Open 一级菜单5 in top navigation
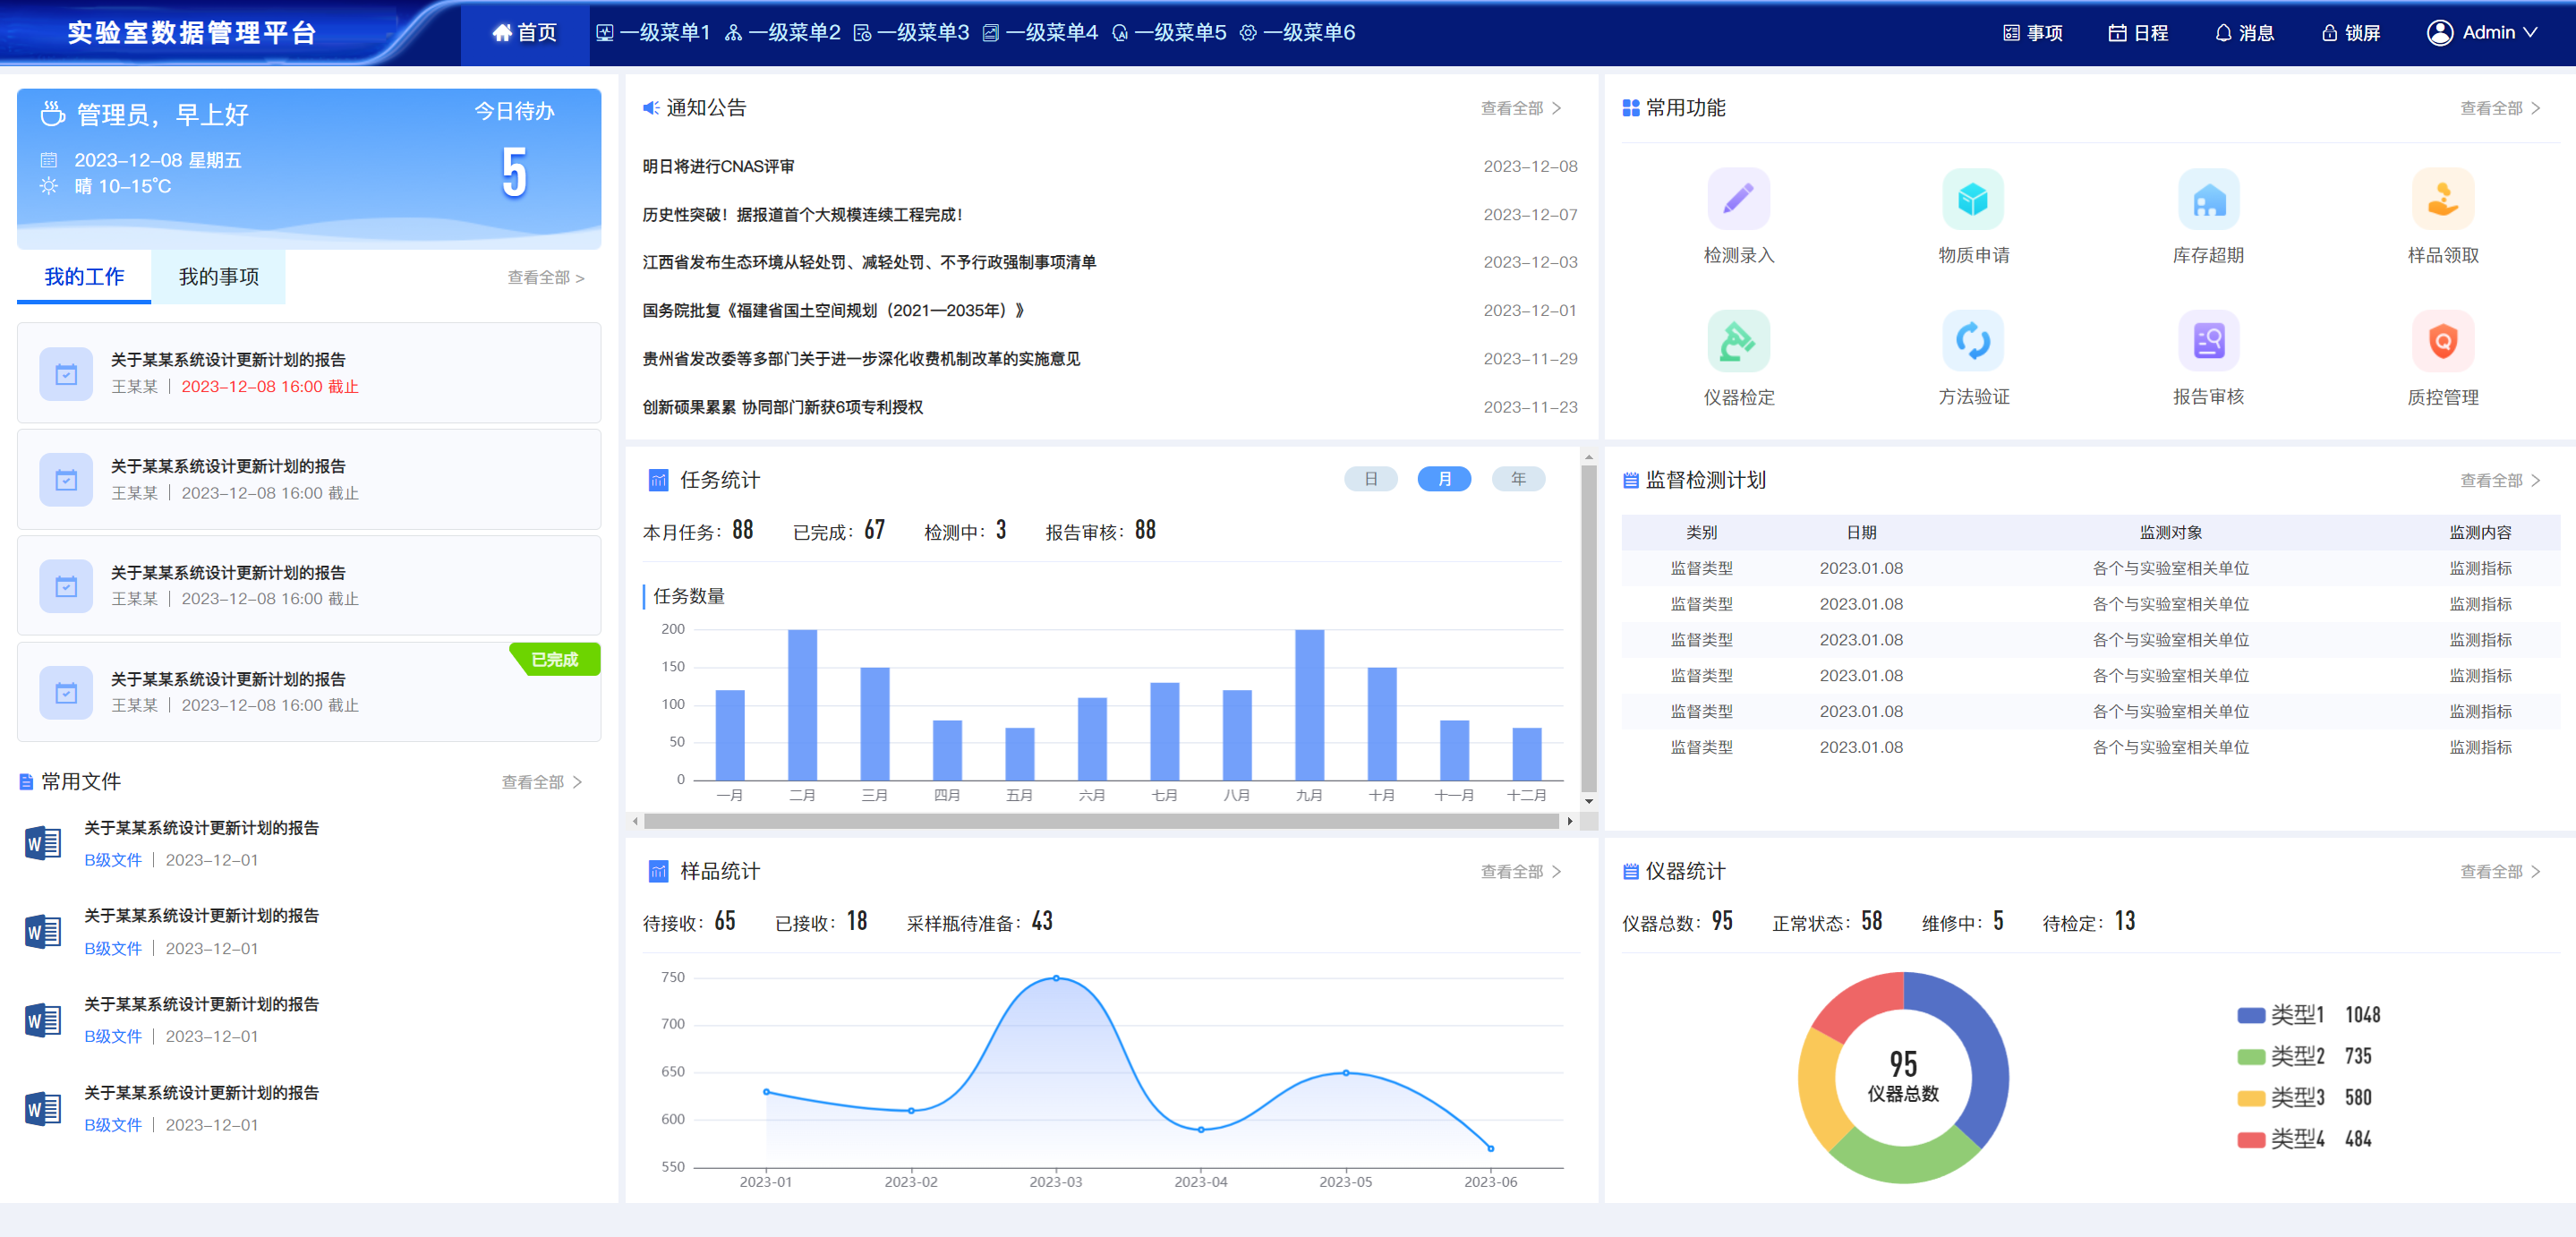This screenshot has width=2576, height=1237. click(1169, 33)
